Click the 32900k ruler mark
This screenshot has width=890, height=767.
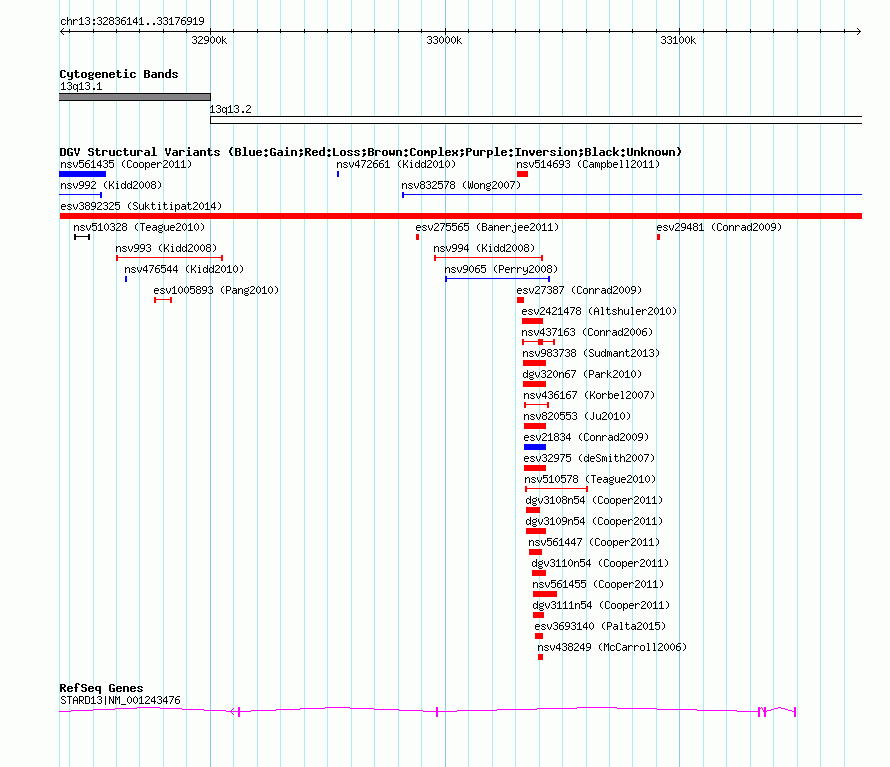[209, 40]
